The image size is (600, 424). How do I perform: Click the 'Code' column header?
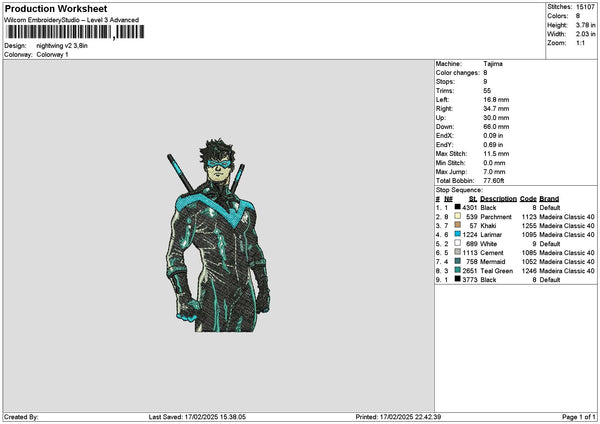(x=528, y=199)
